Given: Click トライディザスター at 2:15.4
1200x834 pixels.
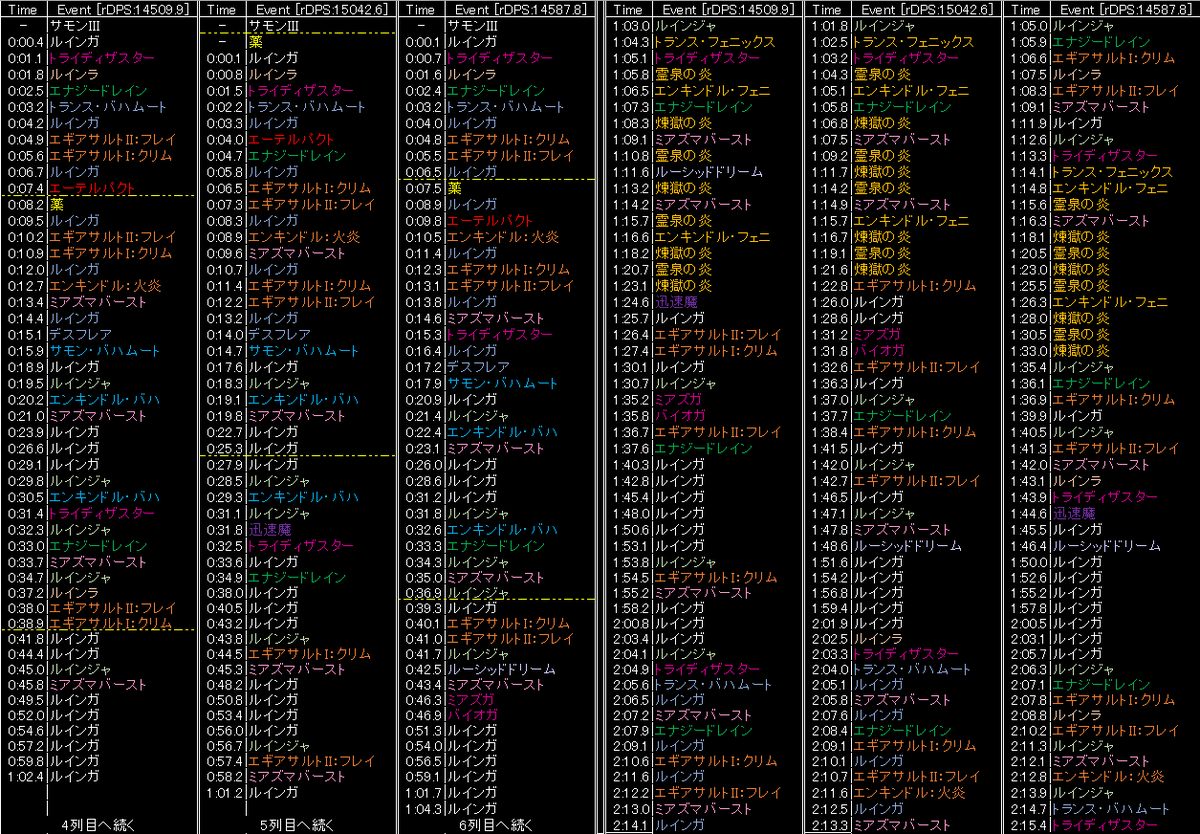Looking at the screenshot, I should click(x=1105, y=825).
